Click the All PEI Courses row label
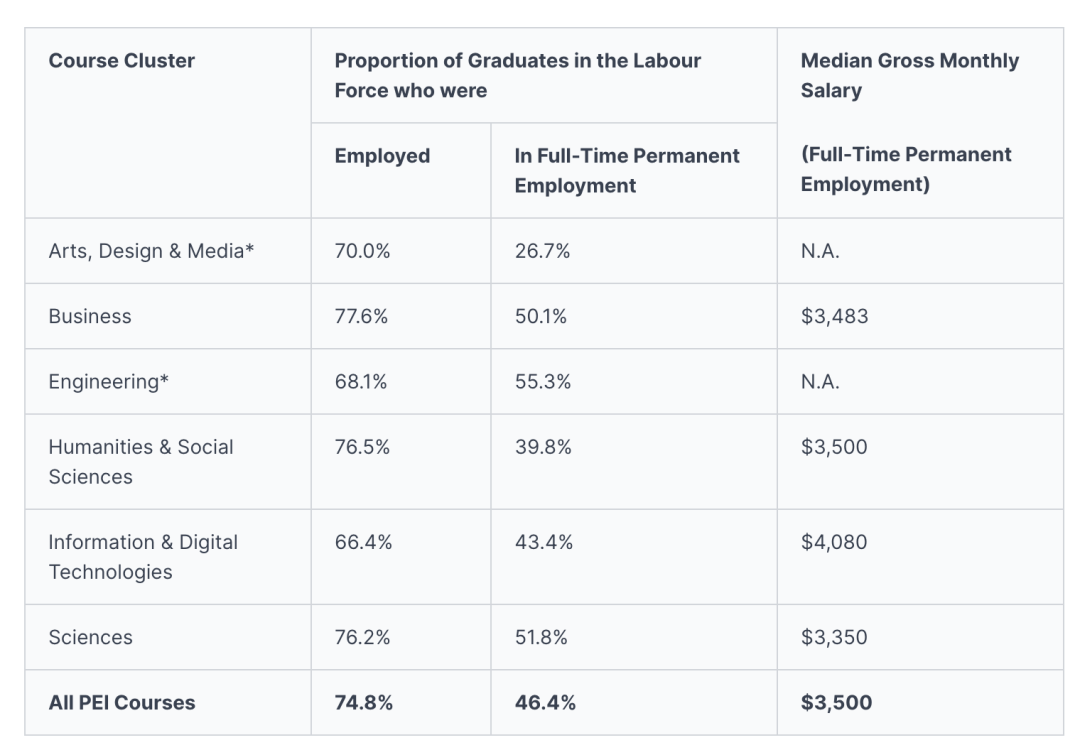 pos(122,702)
